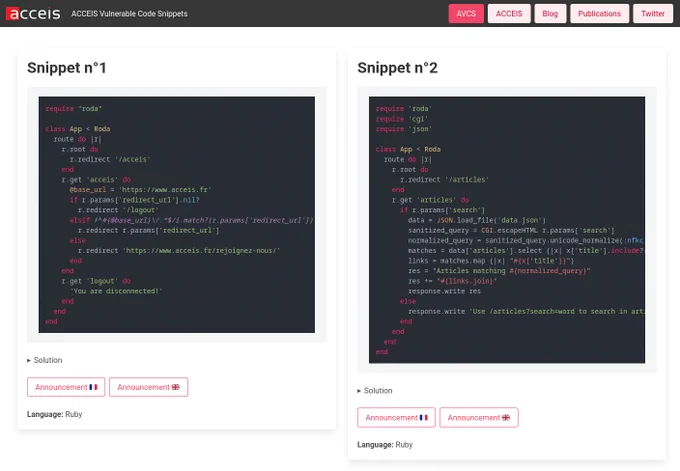Click the r.redirect '/logout' line

point(118,210)
